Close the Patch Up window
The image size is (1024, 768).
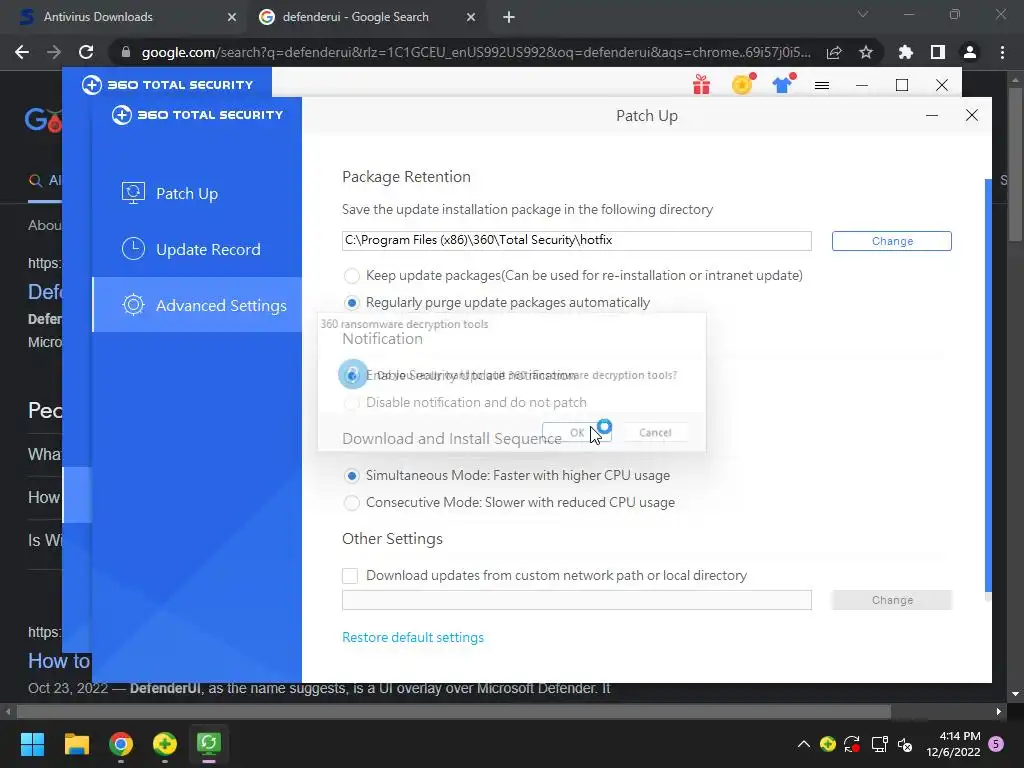click(972, 116)
